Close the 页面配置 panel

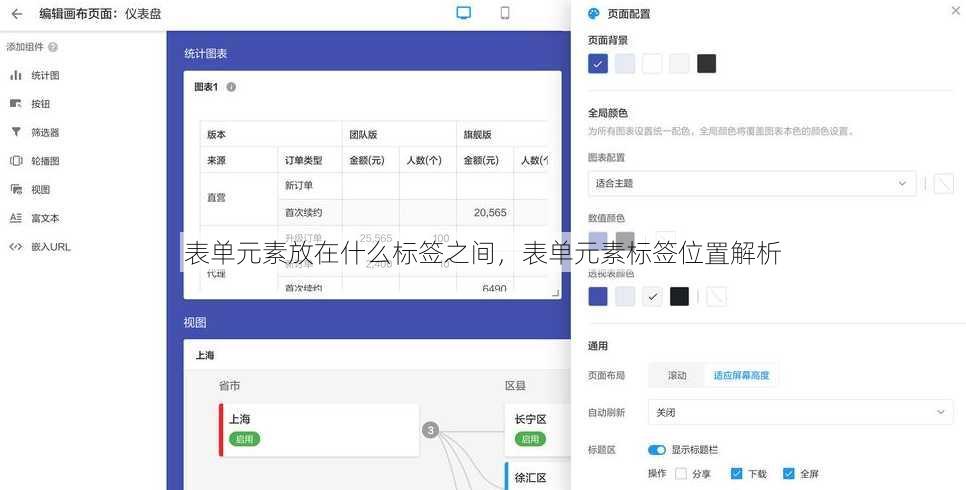pyautogui.click(x=956, y=10)
